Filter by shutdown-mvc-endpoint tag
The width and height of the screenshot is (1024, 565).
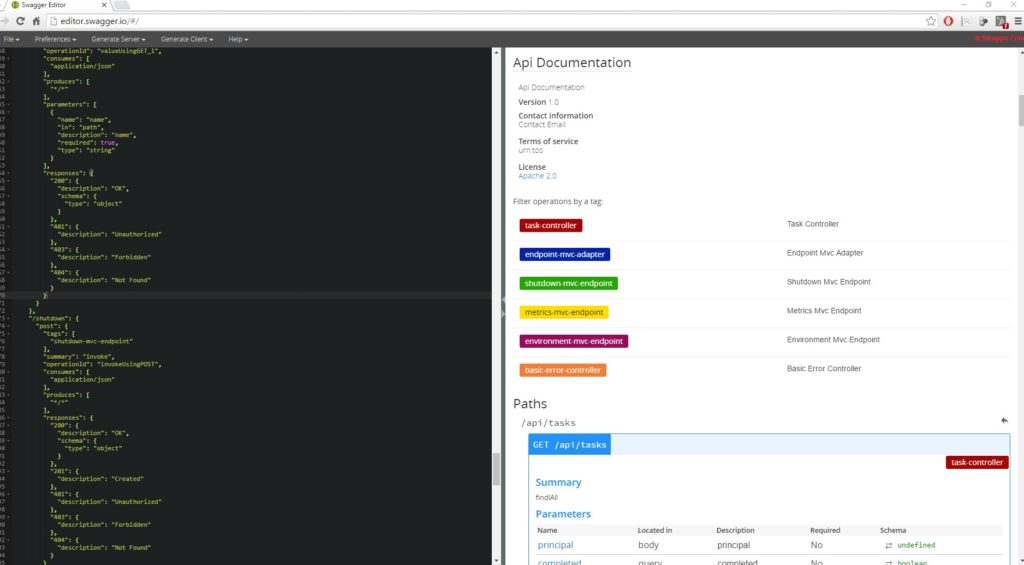568,283
